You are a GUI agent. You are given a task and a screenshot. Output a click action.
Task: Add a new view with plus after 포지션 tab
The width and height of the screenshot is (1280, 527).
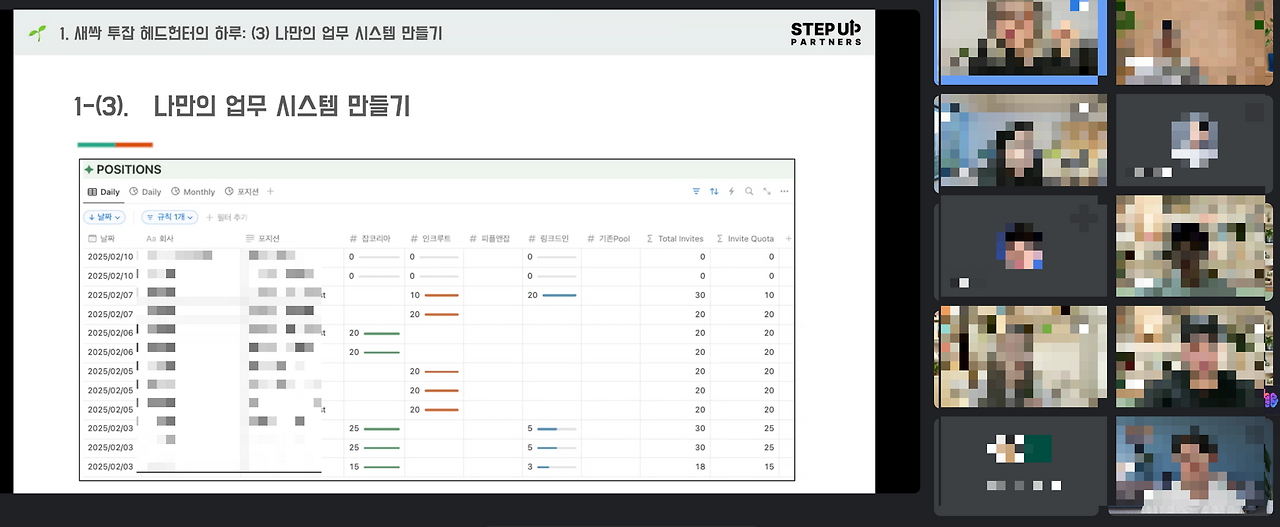[x=270, y=192]
